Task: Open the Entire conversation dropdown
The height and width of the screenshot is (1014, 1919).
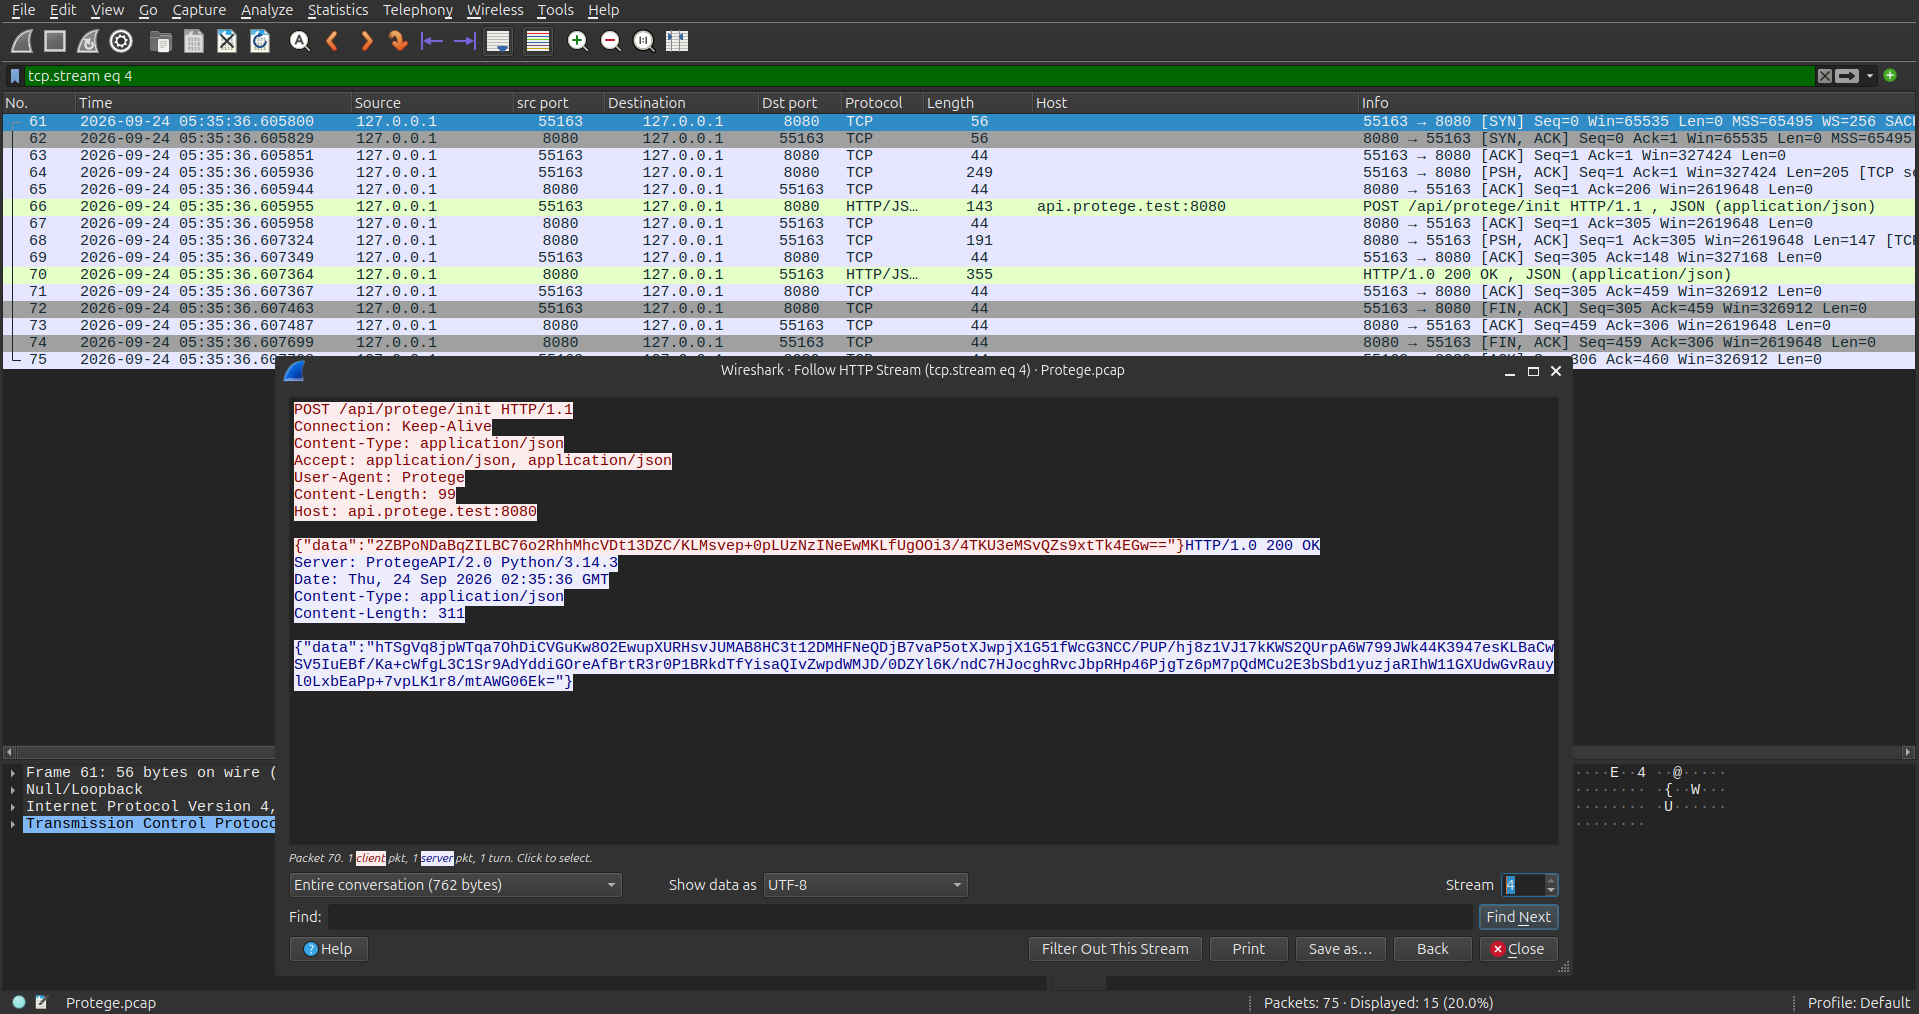Action: tap(455, 885)
